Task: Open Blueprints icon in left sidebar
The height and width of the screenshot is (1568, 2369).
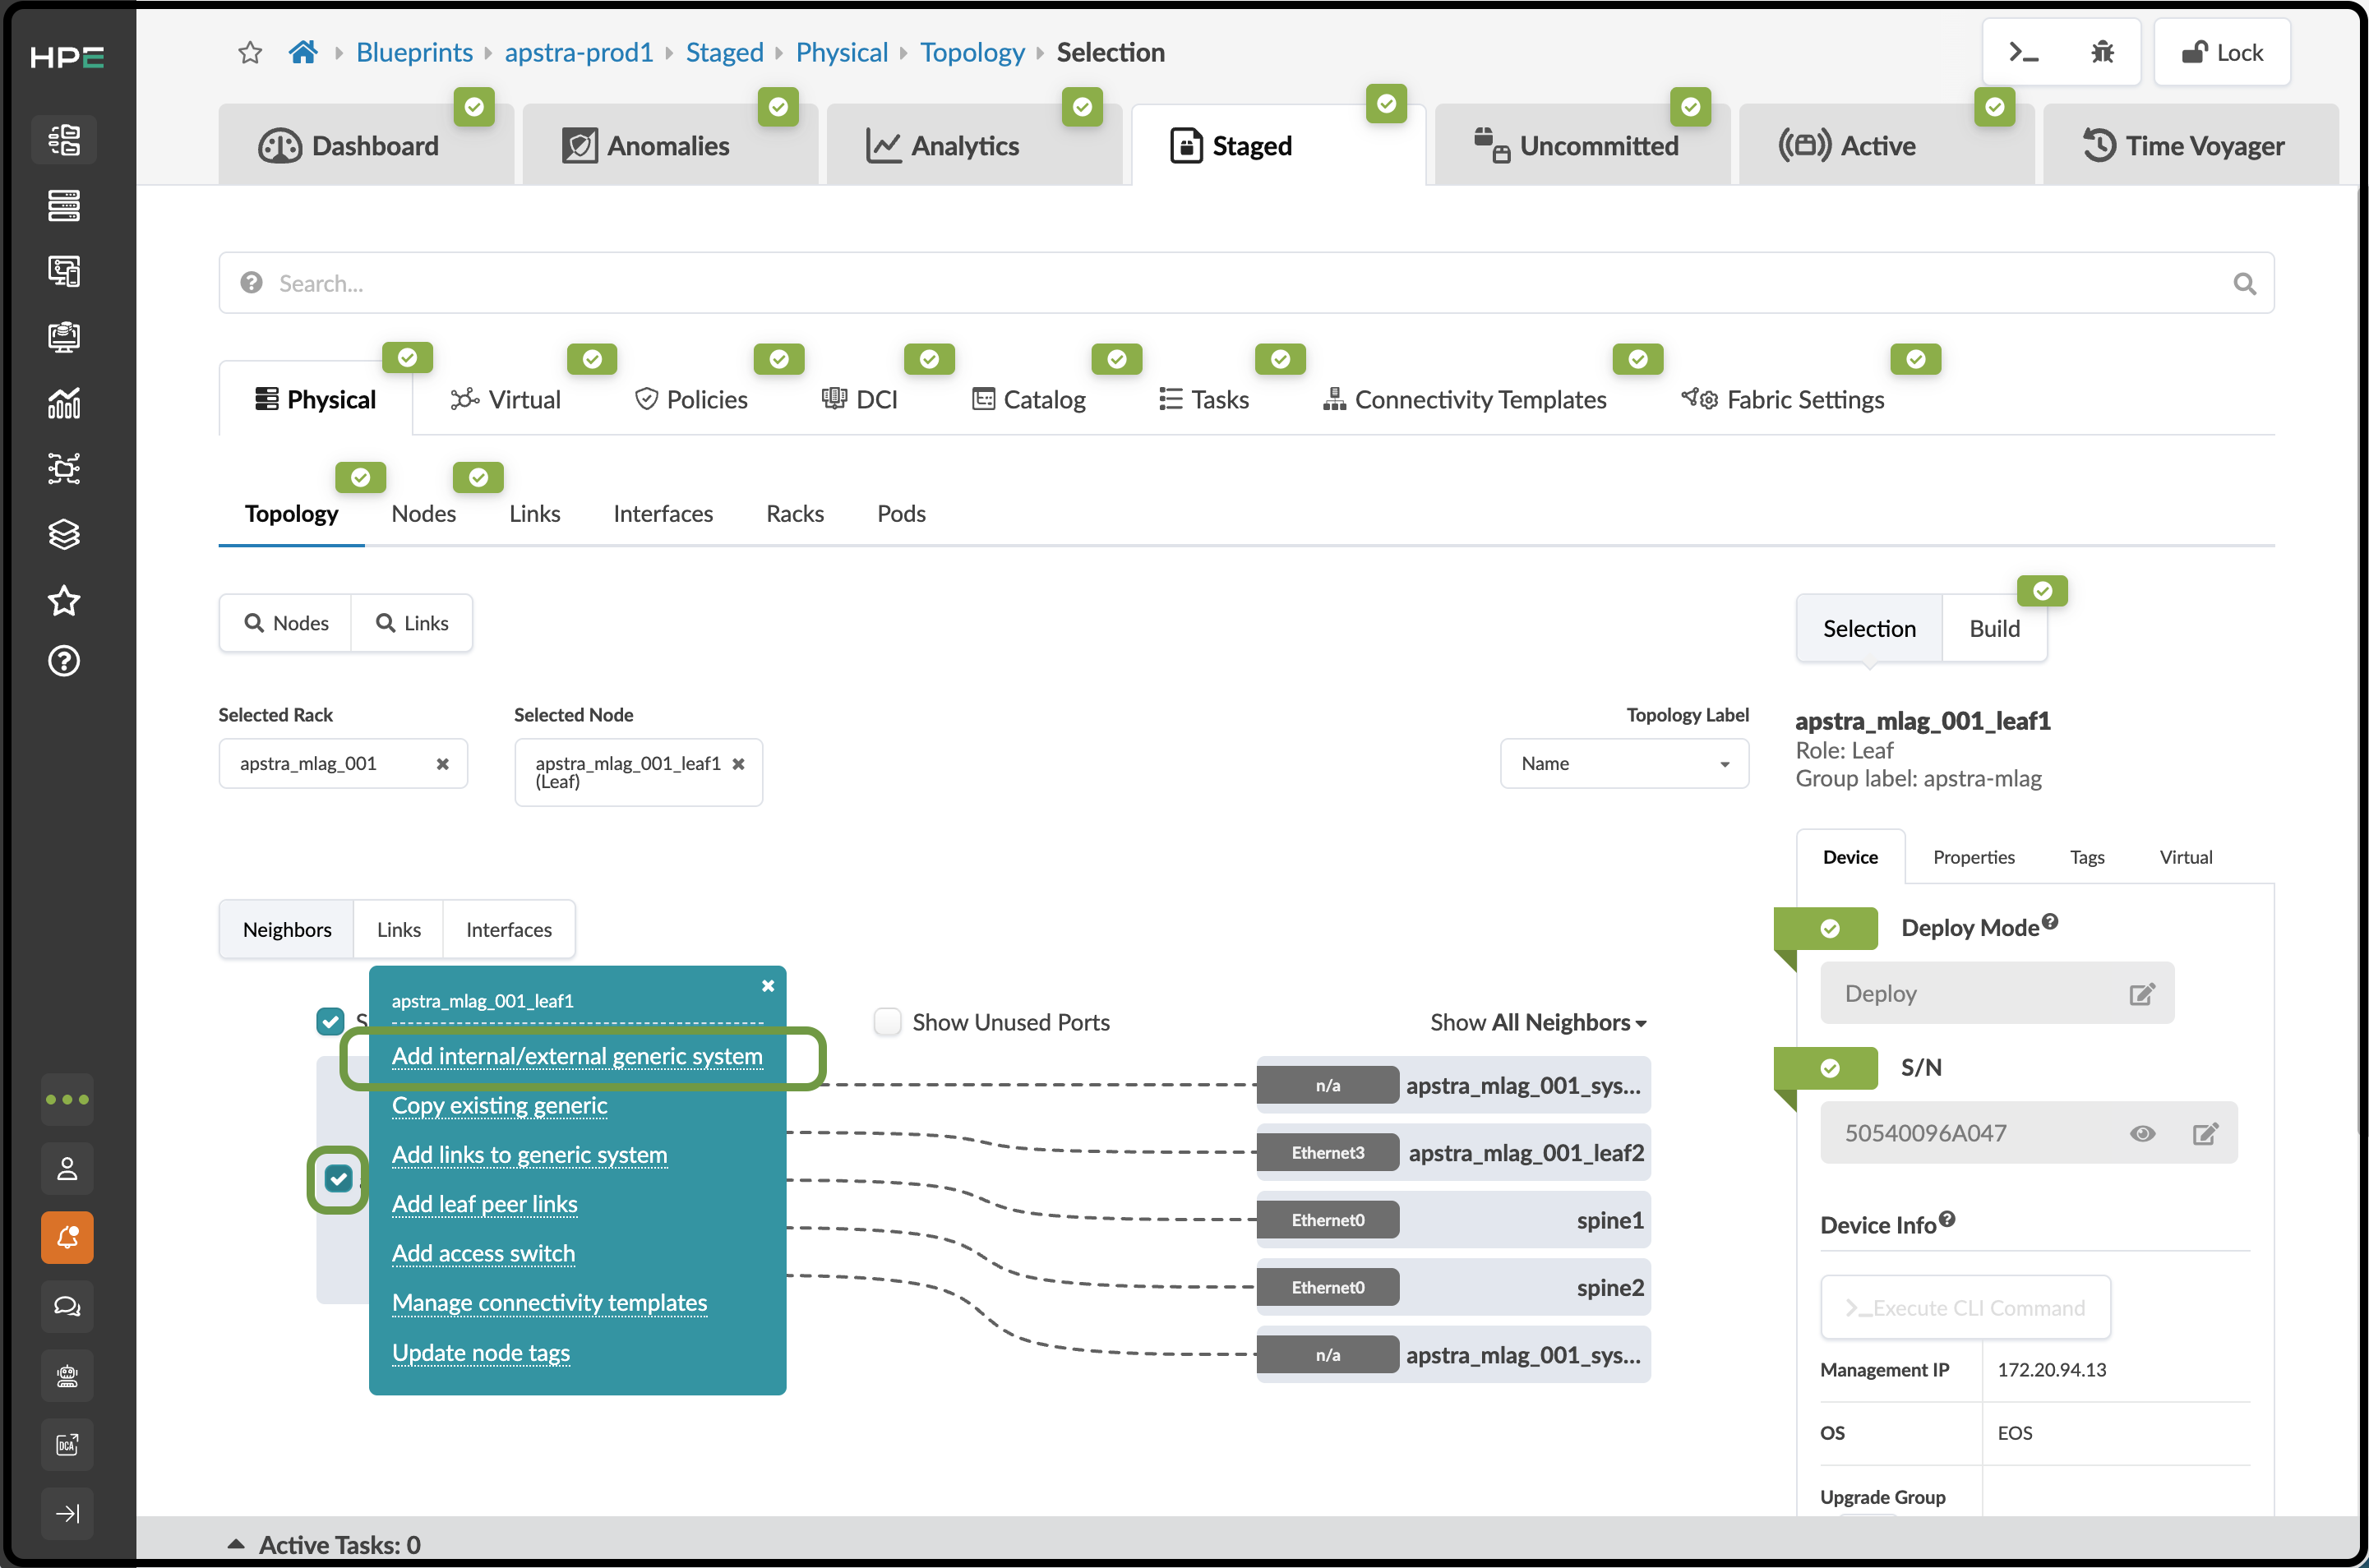Action: pos(64,140)
